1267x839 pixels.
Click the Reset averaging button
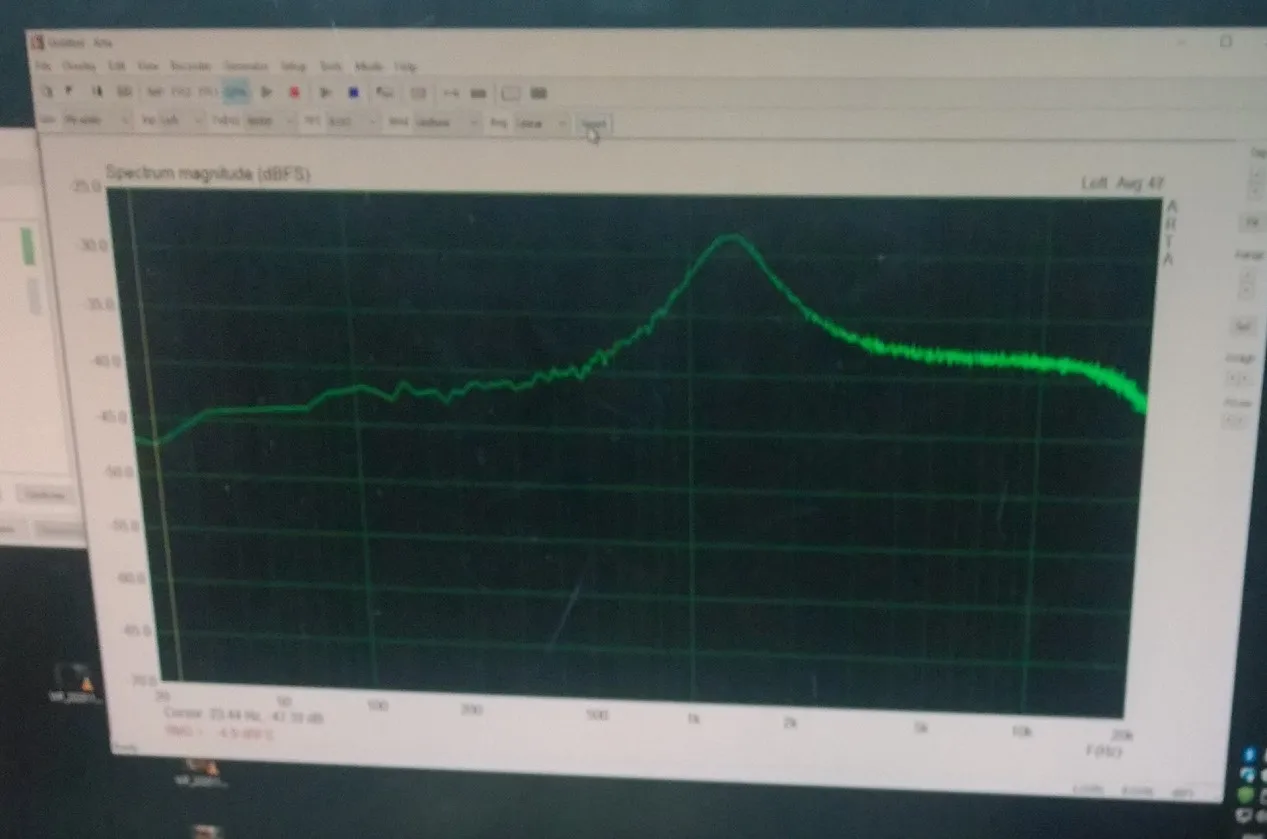coord(593,124)
